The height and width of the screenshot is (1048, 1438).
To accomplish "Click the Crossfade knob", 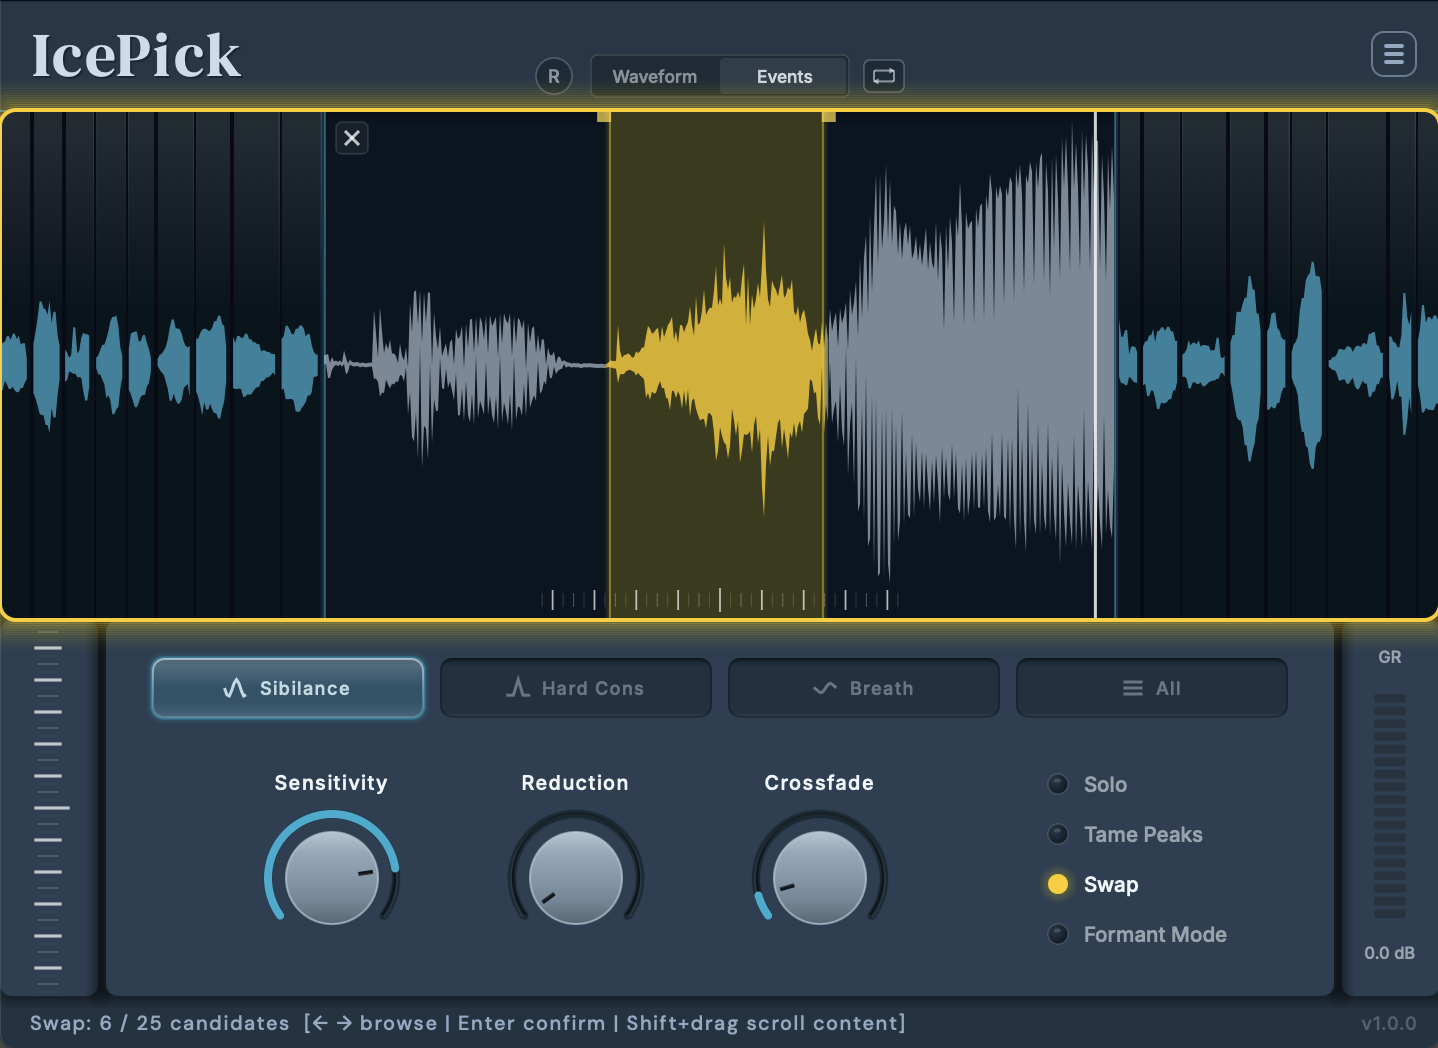I will point(820,877).
